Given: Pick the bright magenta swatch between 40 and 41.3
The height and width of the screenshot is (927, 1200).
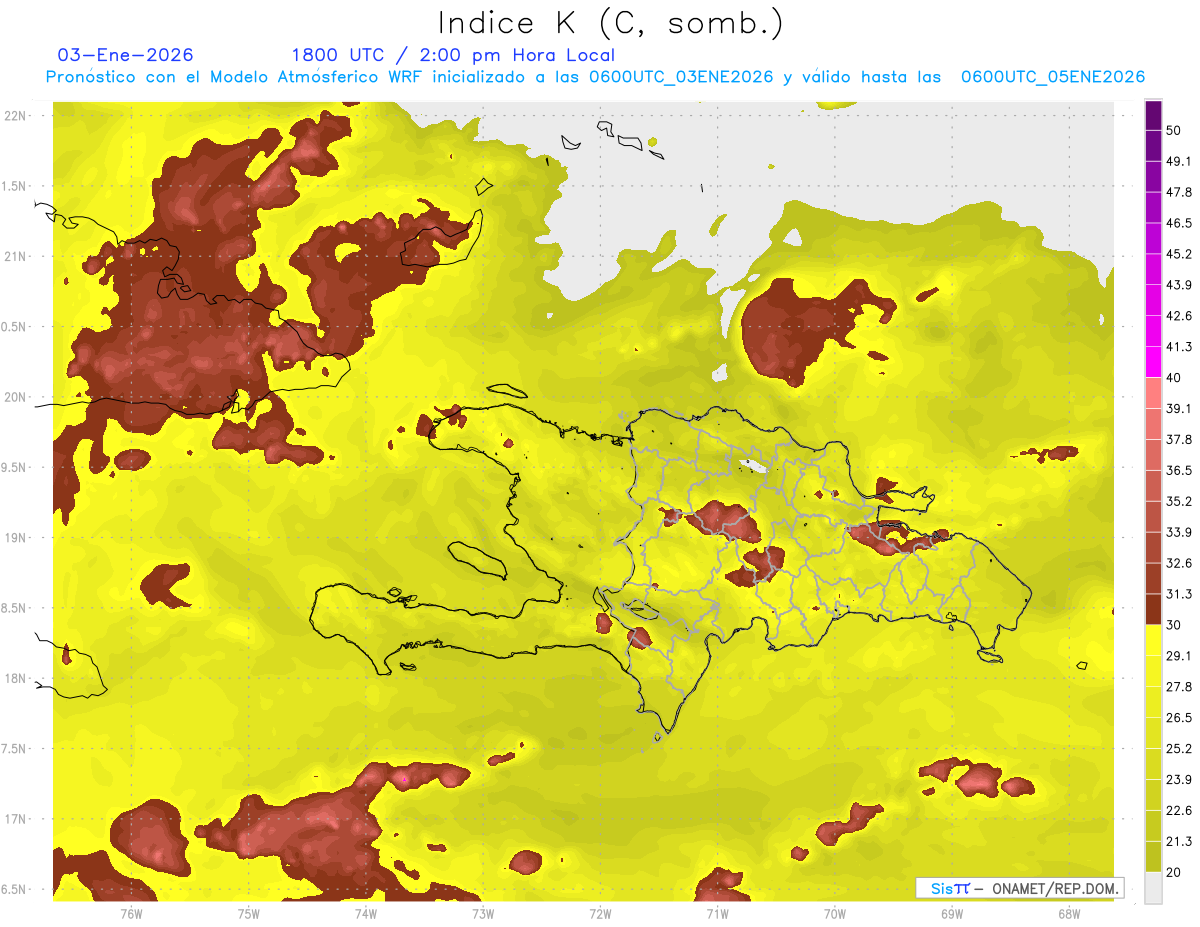Looking at the screenshot, I should pos(1153,362).
